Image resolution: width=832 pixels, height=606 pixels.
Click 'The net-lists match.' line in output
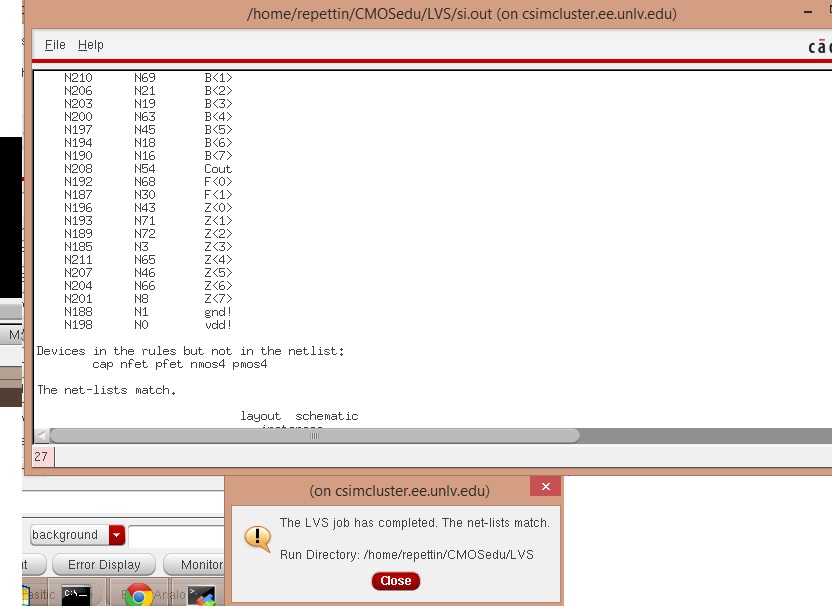106,390
